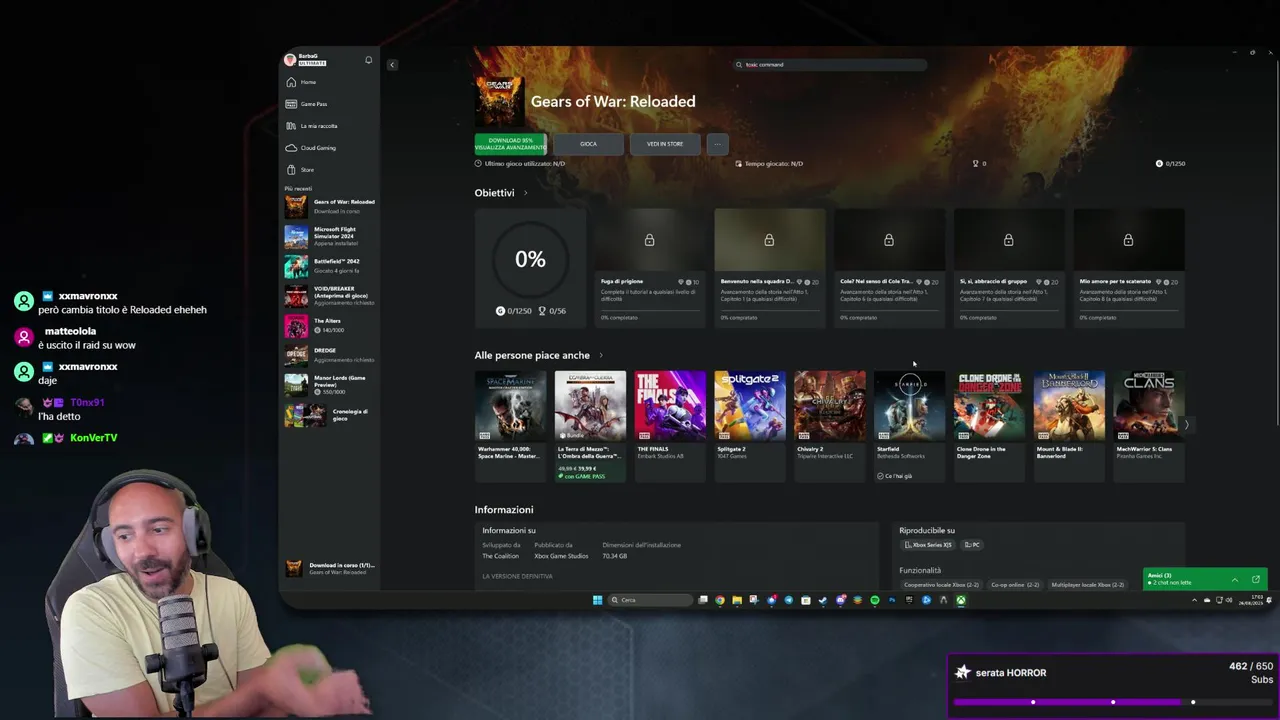This screenshot has height=720, width=1280.
Task: Open Xbox app icon in taskbar
Action: pyautogui.click(x=960, y=600)
